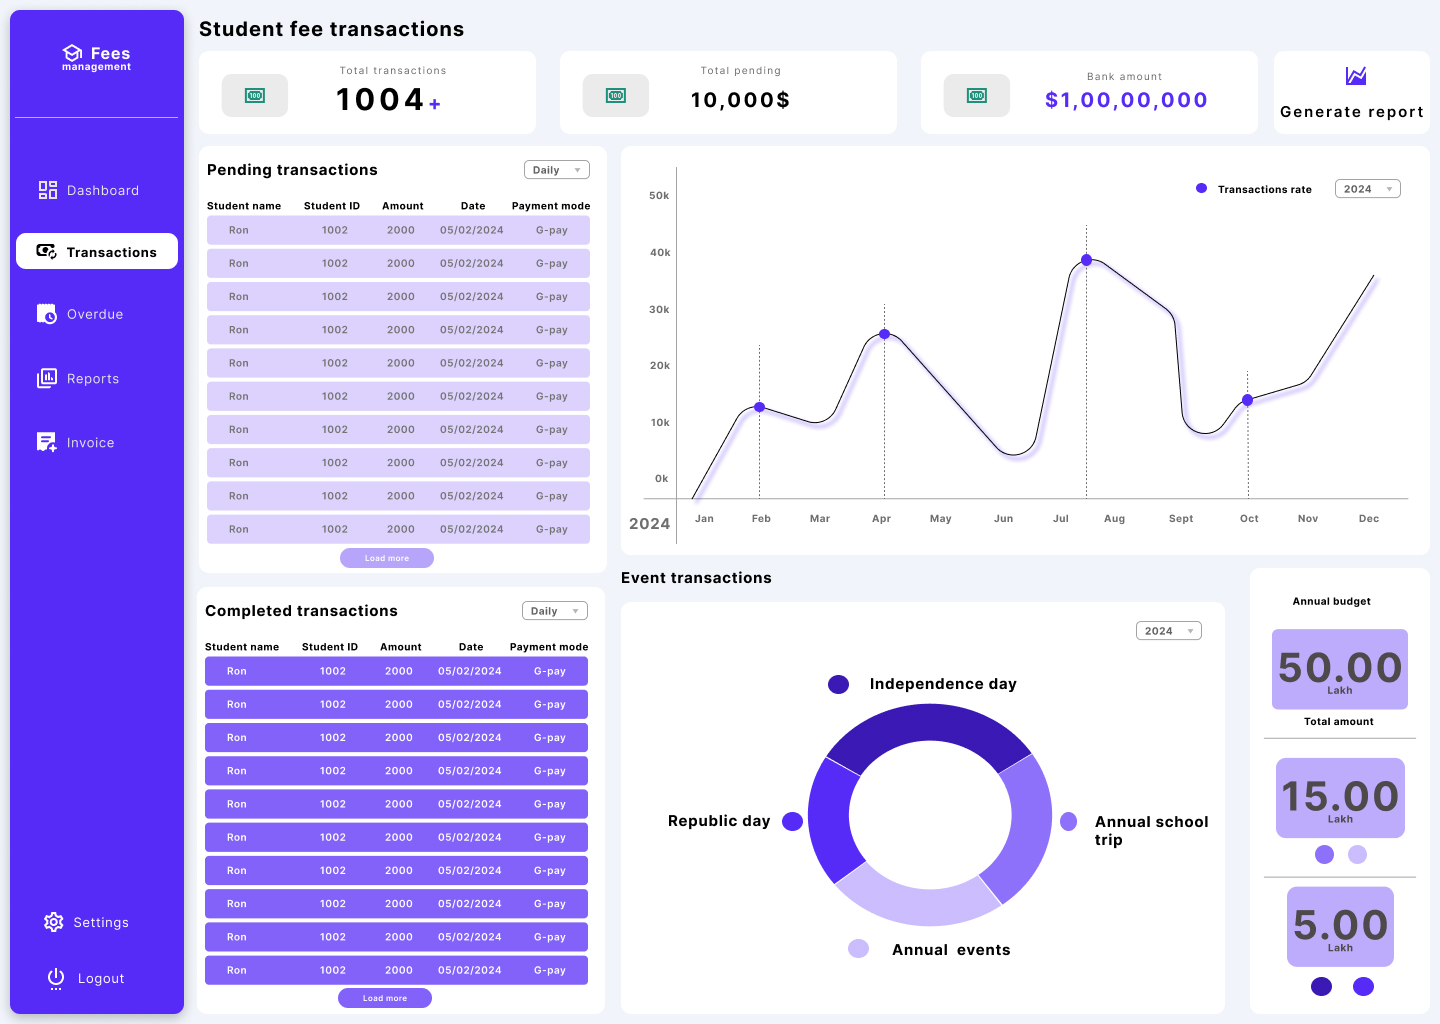Open Settings from the sidebar
This screenshot has width=1440, height=1024.
101,922
